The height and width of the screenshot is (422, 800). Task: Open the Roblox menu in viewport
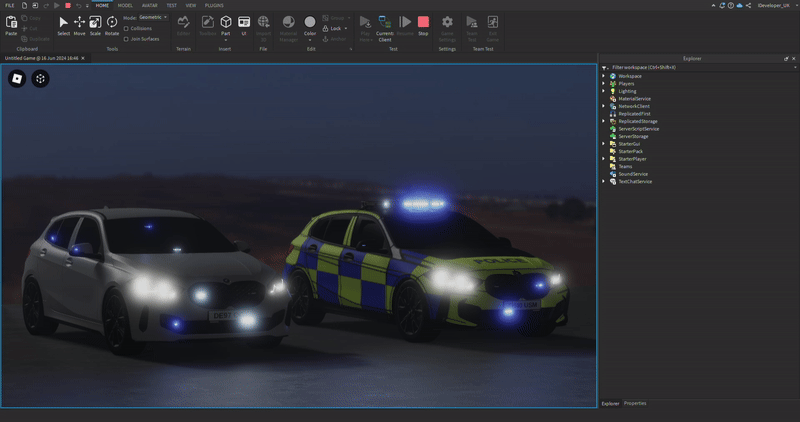click(x=18, y=78)
